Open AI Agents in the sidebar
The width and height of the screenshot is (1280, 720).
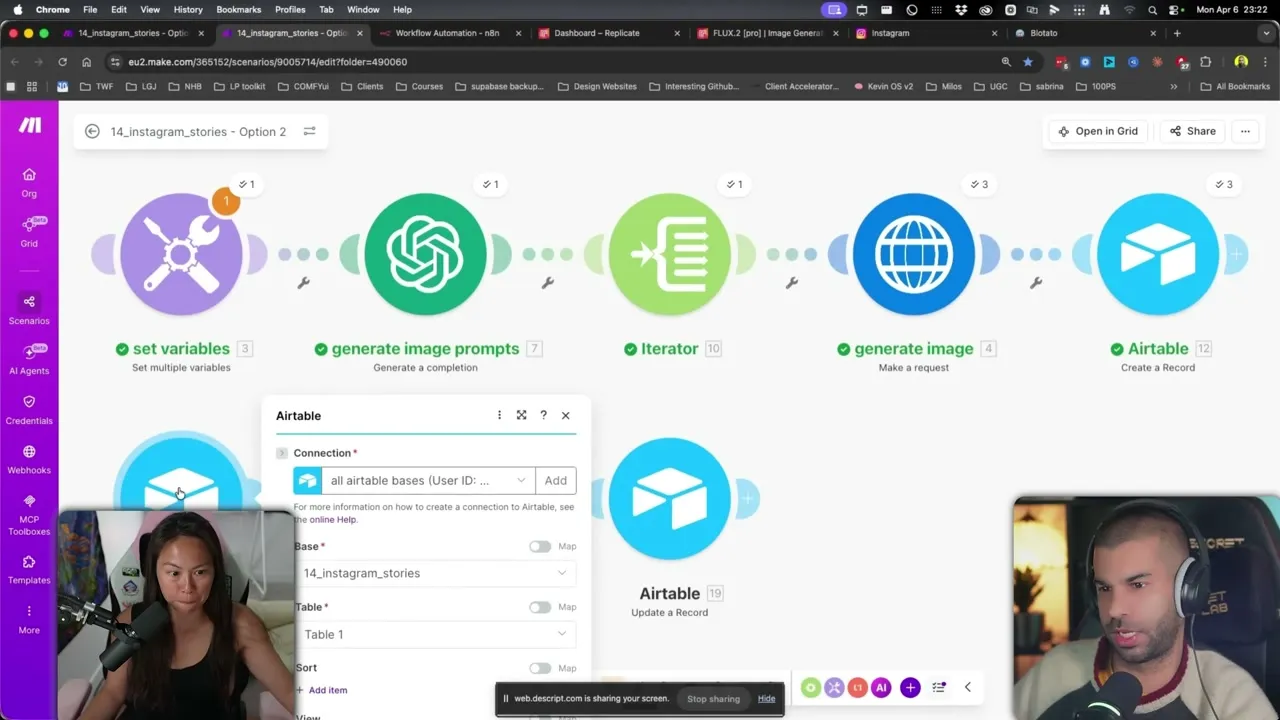pos(29,359)
